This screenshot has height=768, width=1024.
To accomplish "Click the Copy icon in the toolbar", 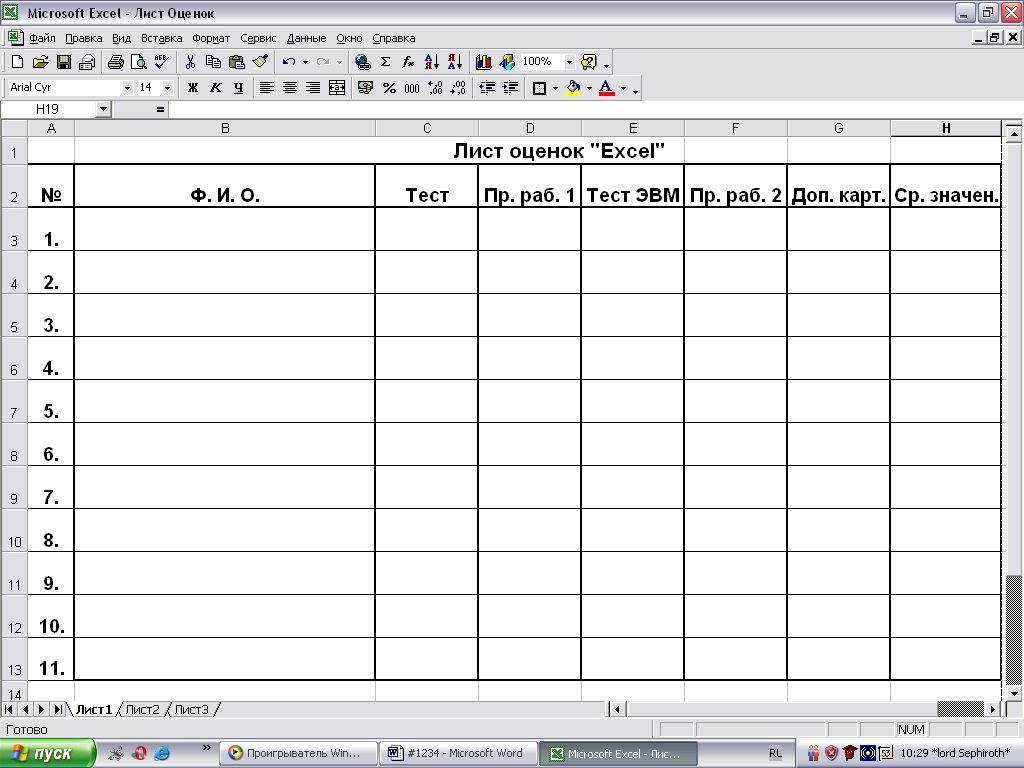I will coord(213,62).
